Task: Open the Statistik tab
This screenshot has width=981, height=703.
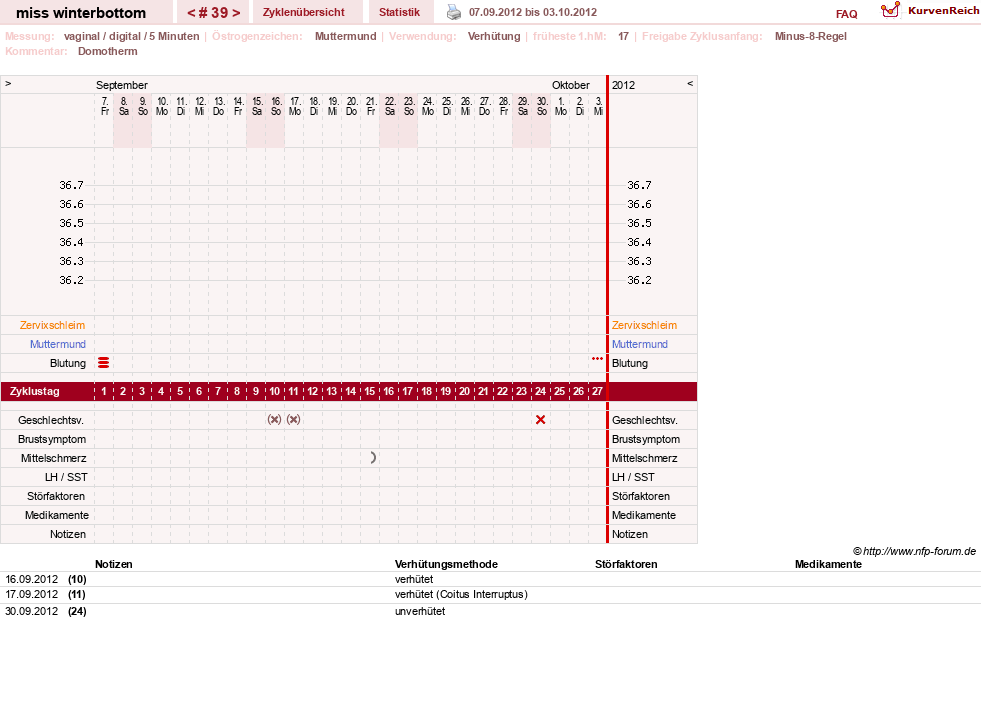Action: point(399,12)
